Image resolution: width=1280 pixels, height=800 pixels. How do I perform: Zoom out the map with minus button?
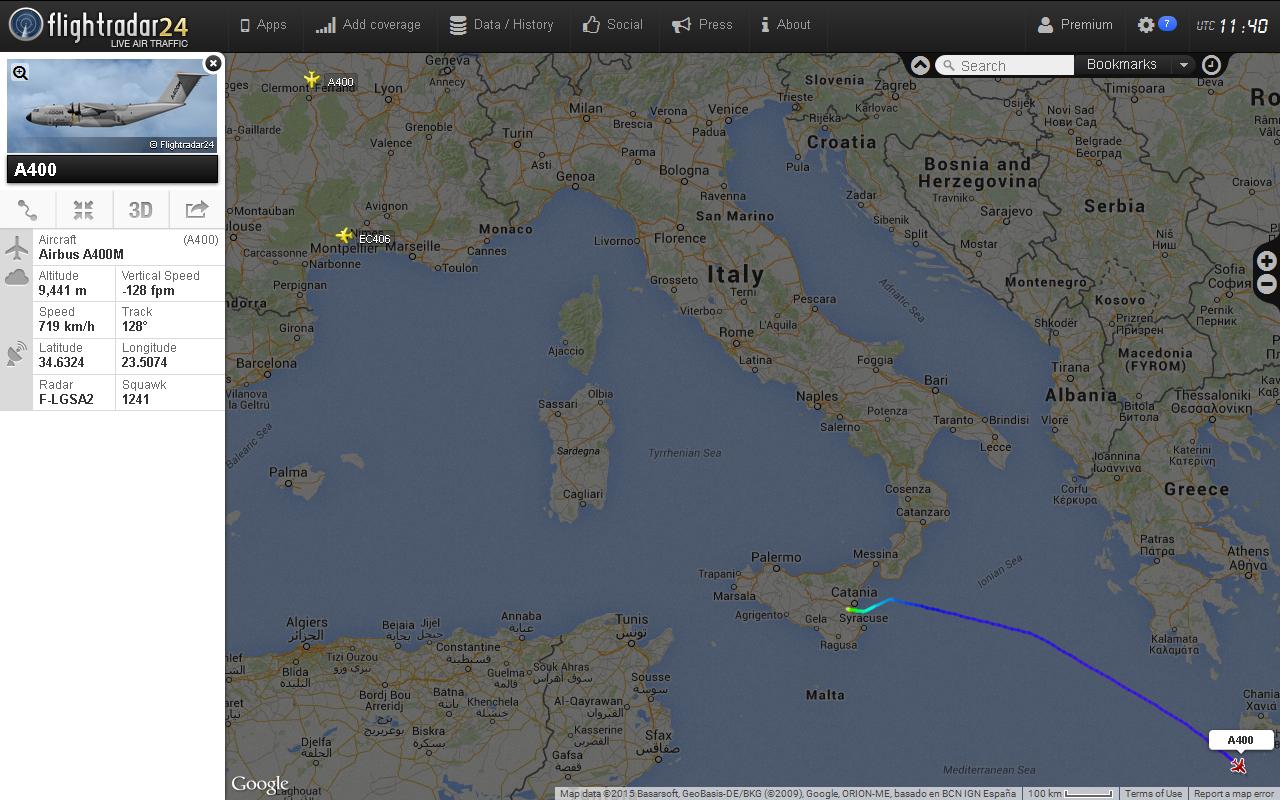pos(1267,284)
